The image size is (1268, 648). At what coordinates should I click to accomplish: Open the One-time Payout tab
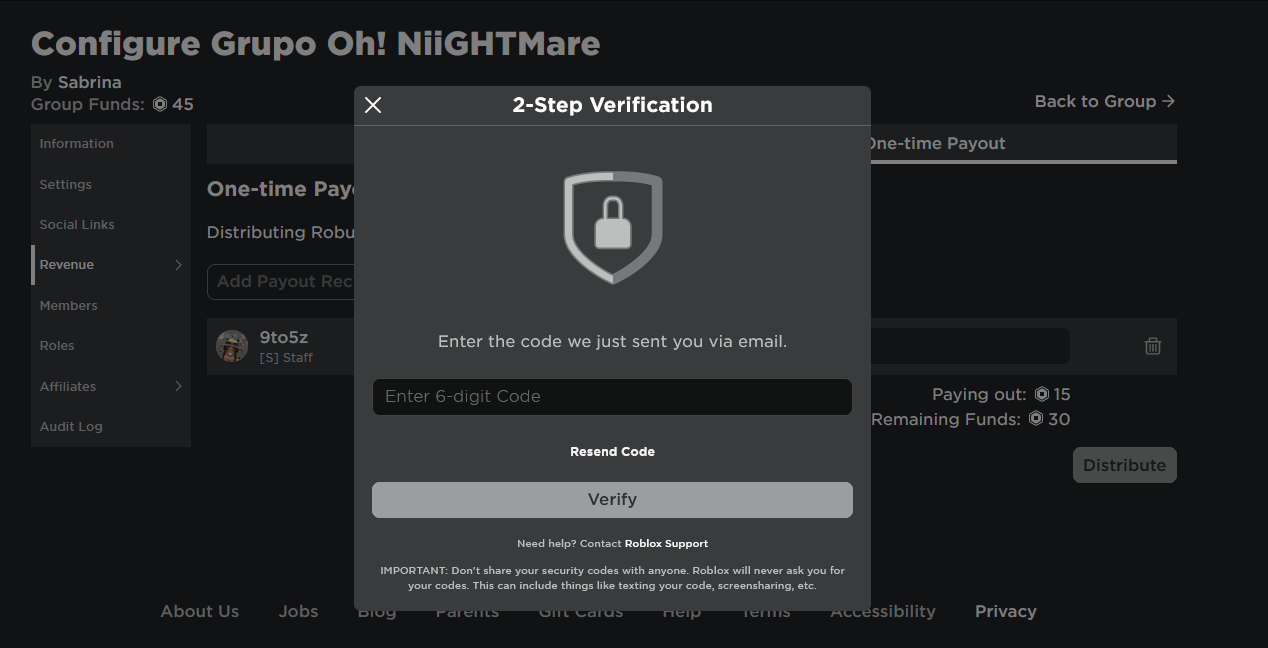937,143
